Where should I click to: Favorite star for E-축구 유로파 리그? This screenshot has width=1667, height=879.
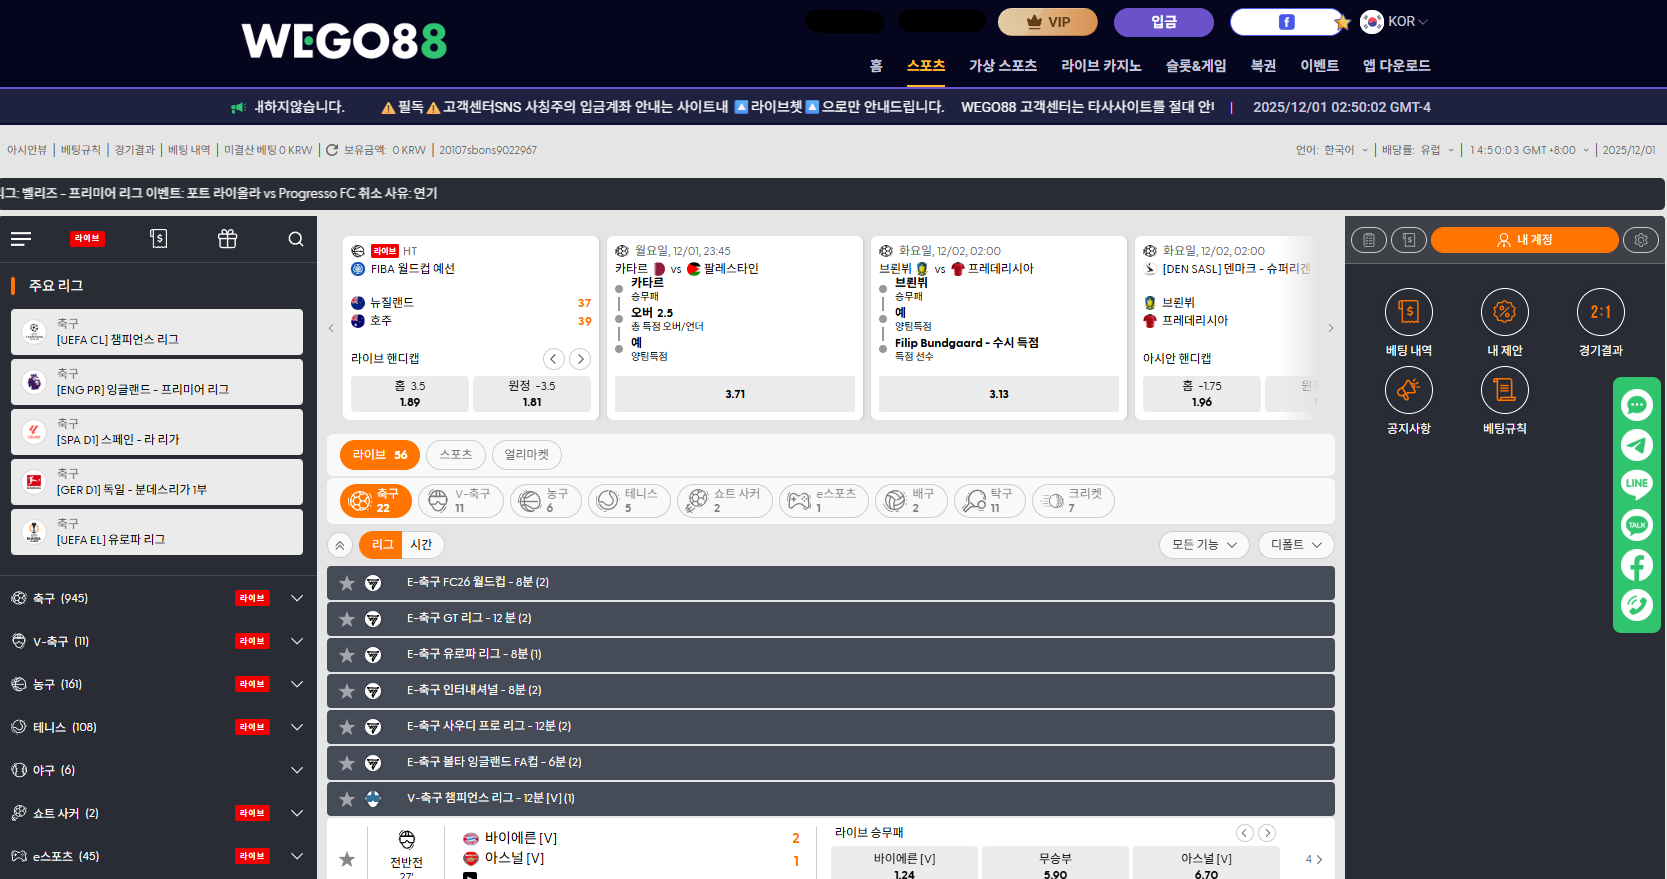pyautogui.click(x=347, y=655)
